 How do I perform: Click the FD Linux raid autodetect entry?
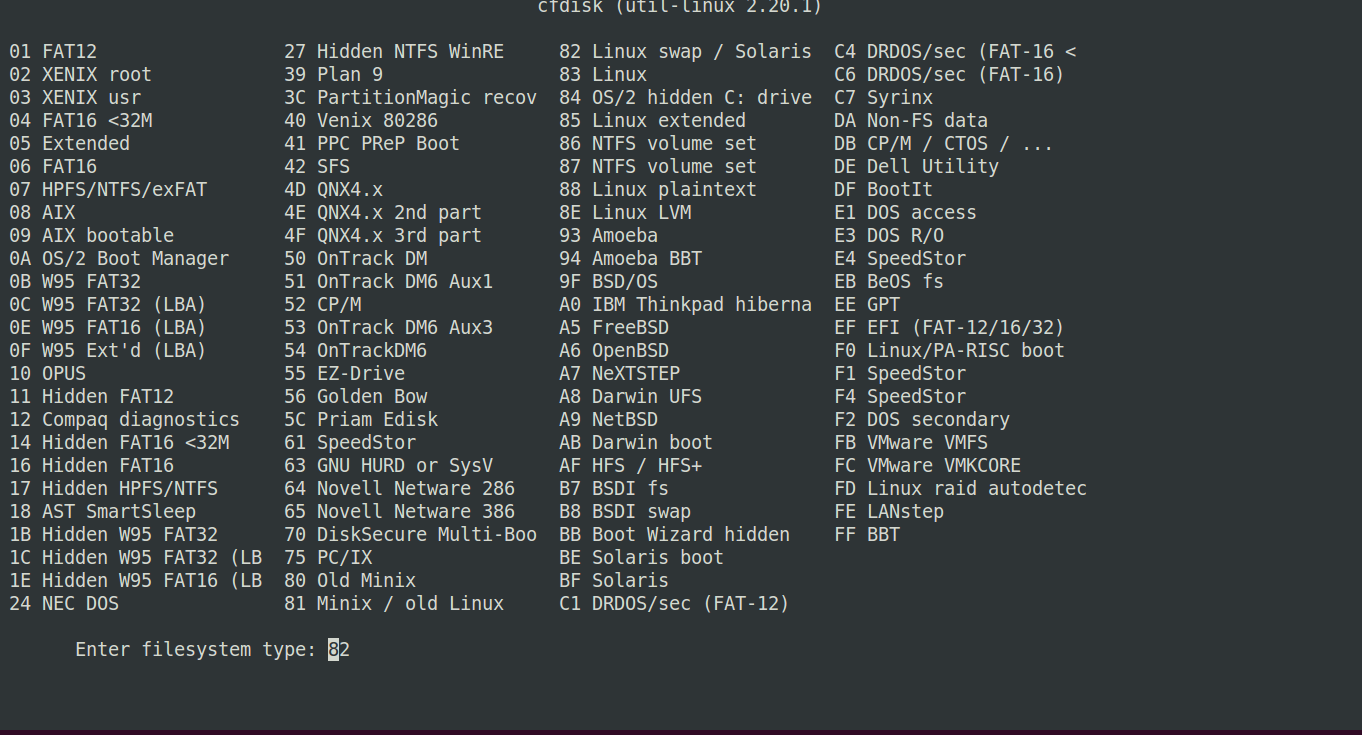pyautogui.click(x=960, y=489)
